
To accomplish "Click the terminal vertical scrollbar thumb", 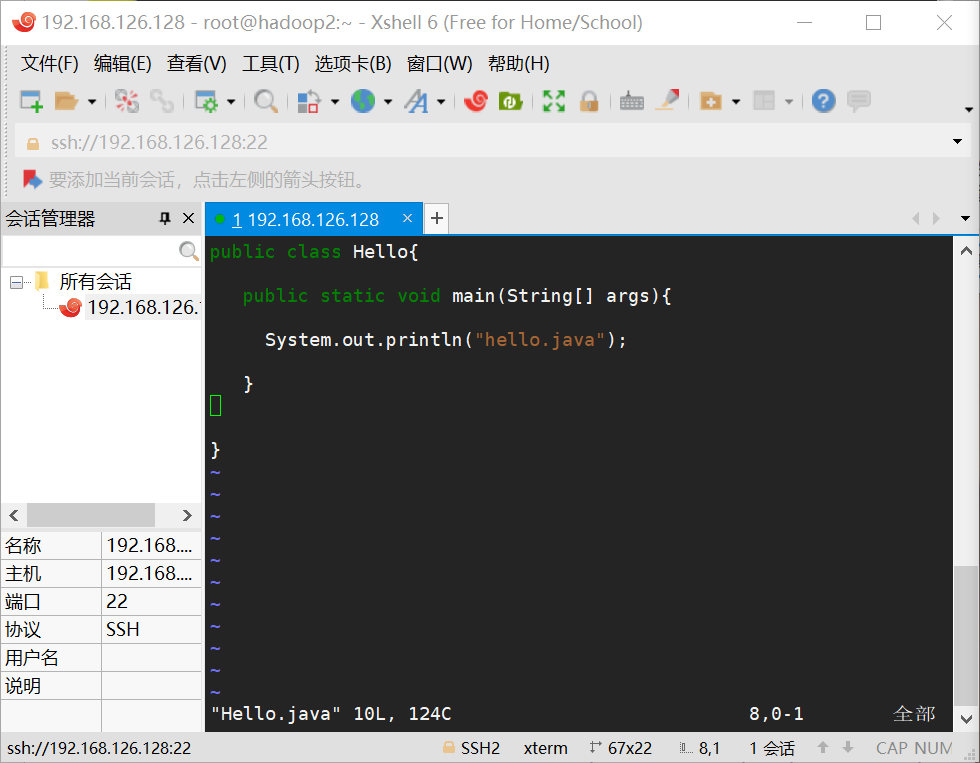I will 966,634.
